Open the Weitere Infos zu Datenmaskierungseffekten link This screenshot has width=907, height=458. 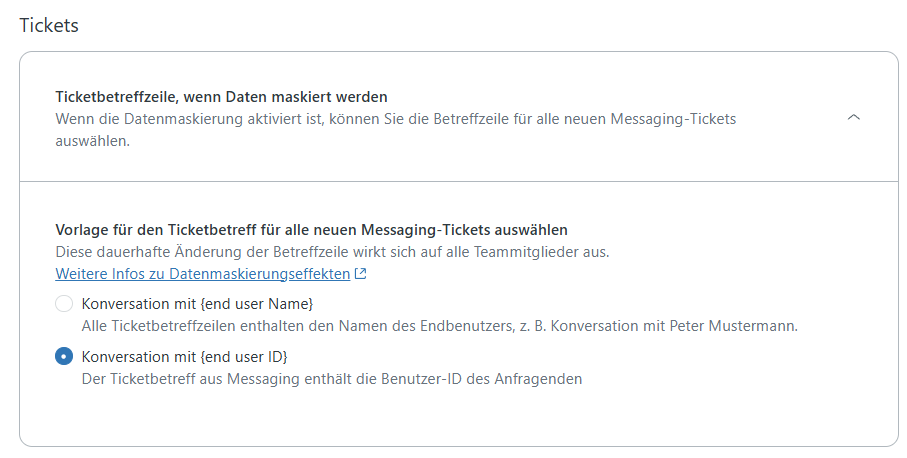(203, 274)
